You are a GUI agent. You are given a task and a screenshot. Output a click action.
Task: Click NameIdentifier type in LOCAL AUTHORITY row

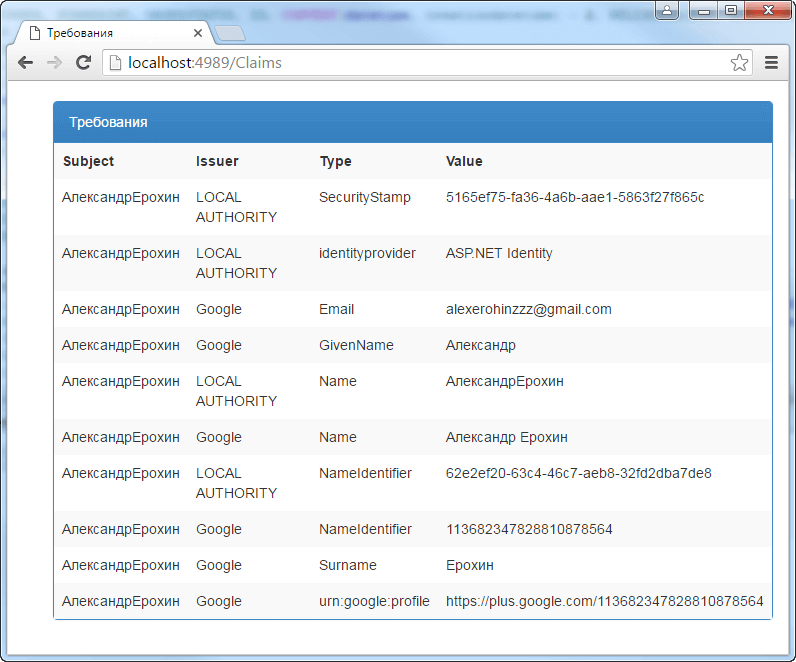tap(365, 473)
